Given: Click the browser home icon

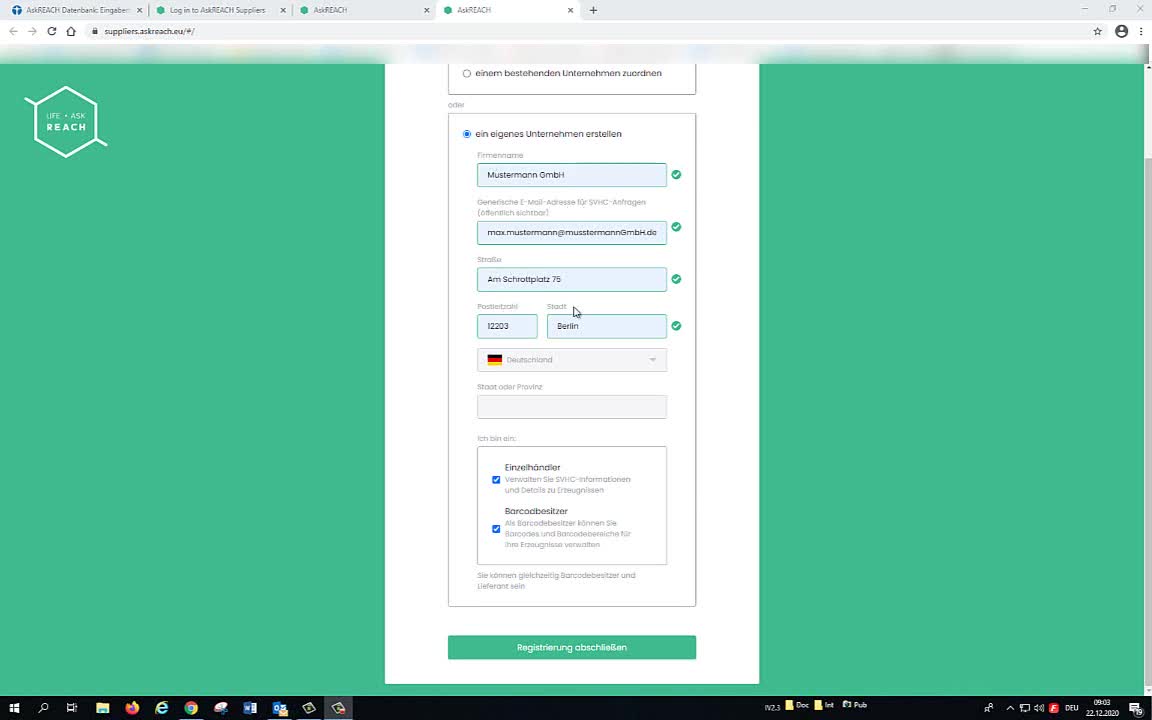Looking at the screenshot, I should tap(71, 31).
